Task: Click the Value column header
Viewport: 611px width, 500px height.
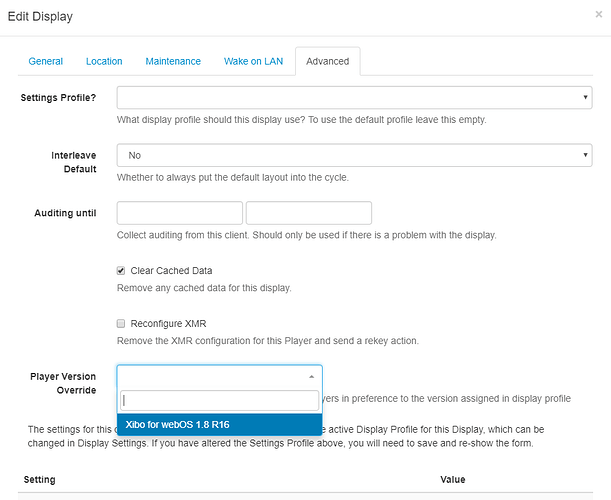Action: (x=452, y=480)
